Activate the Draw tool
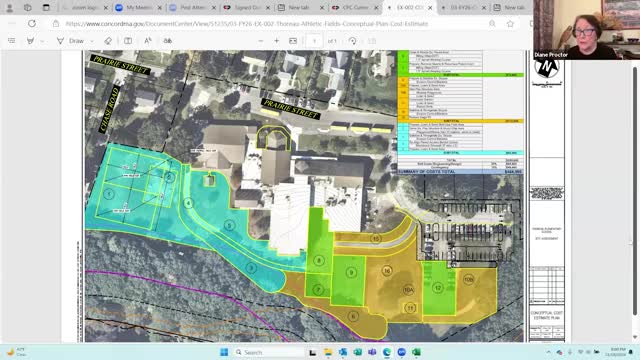640x360 pixels. coord(72,41)
